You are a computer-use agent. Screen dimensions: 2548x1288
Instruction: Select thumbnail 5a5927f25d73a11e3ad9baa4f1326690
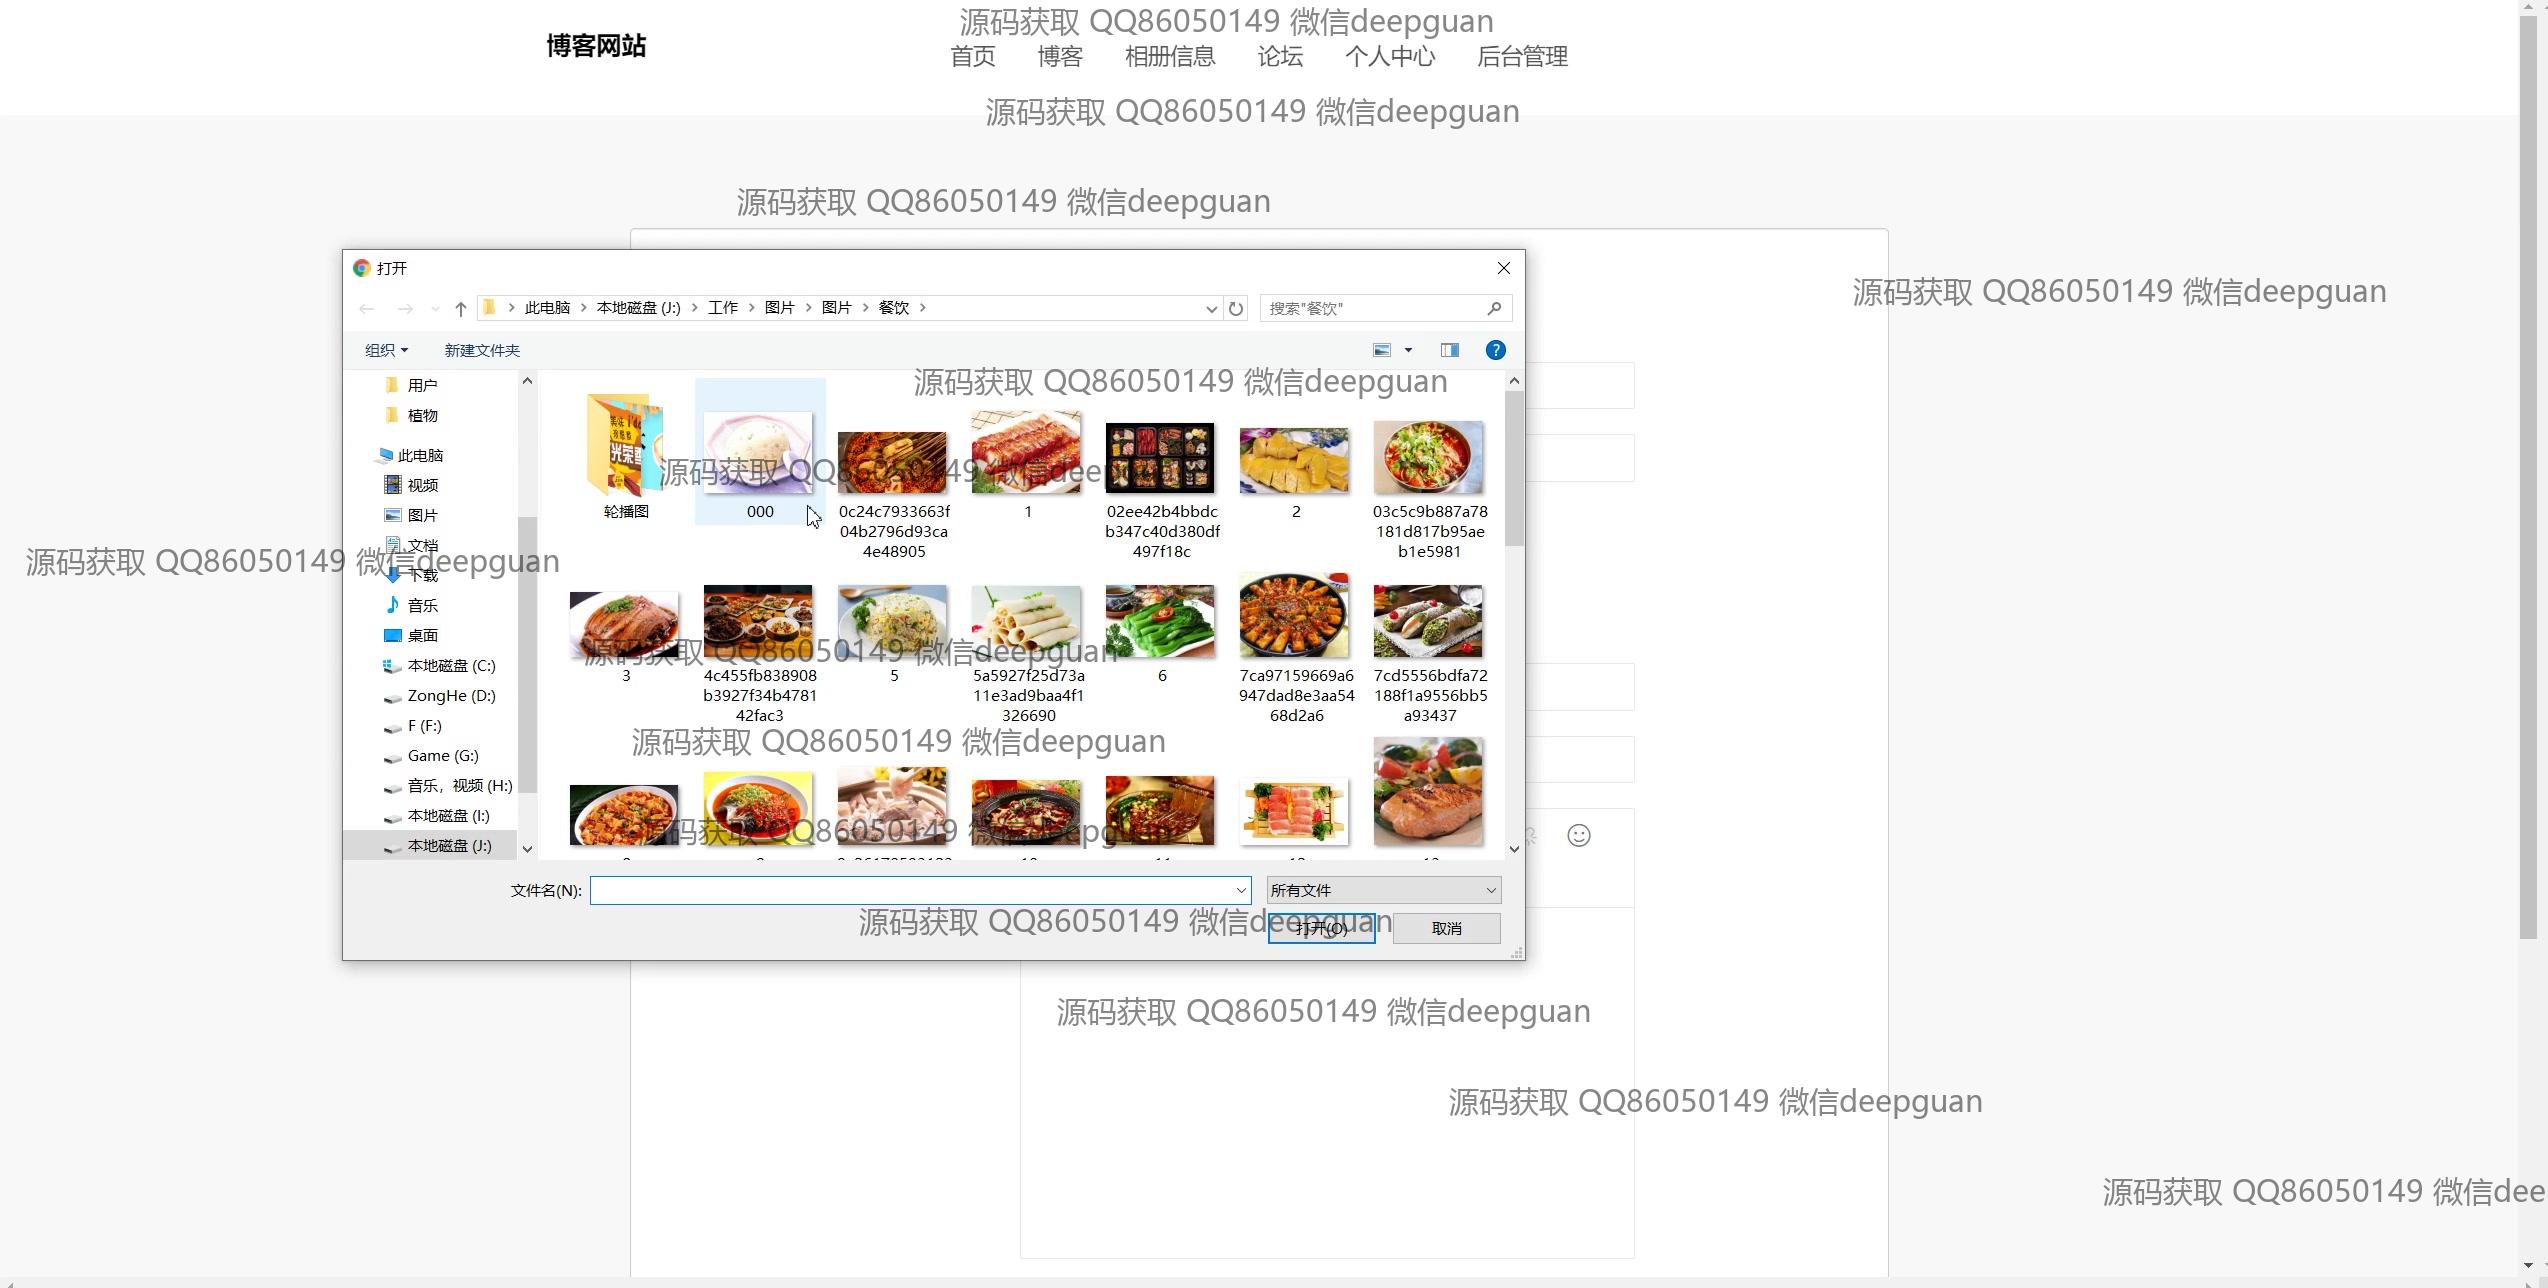(x=1027, y=621)
